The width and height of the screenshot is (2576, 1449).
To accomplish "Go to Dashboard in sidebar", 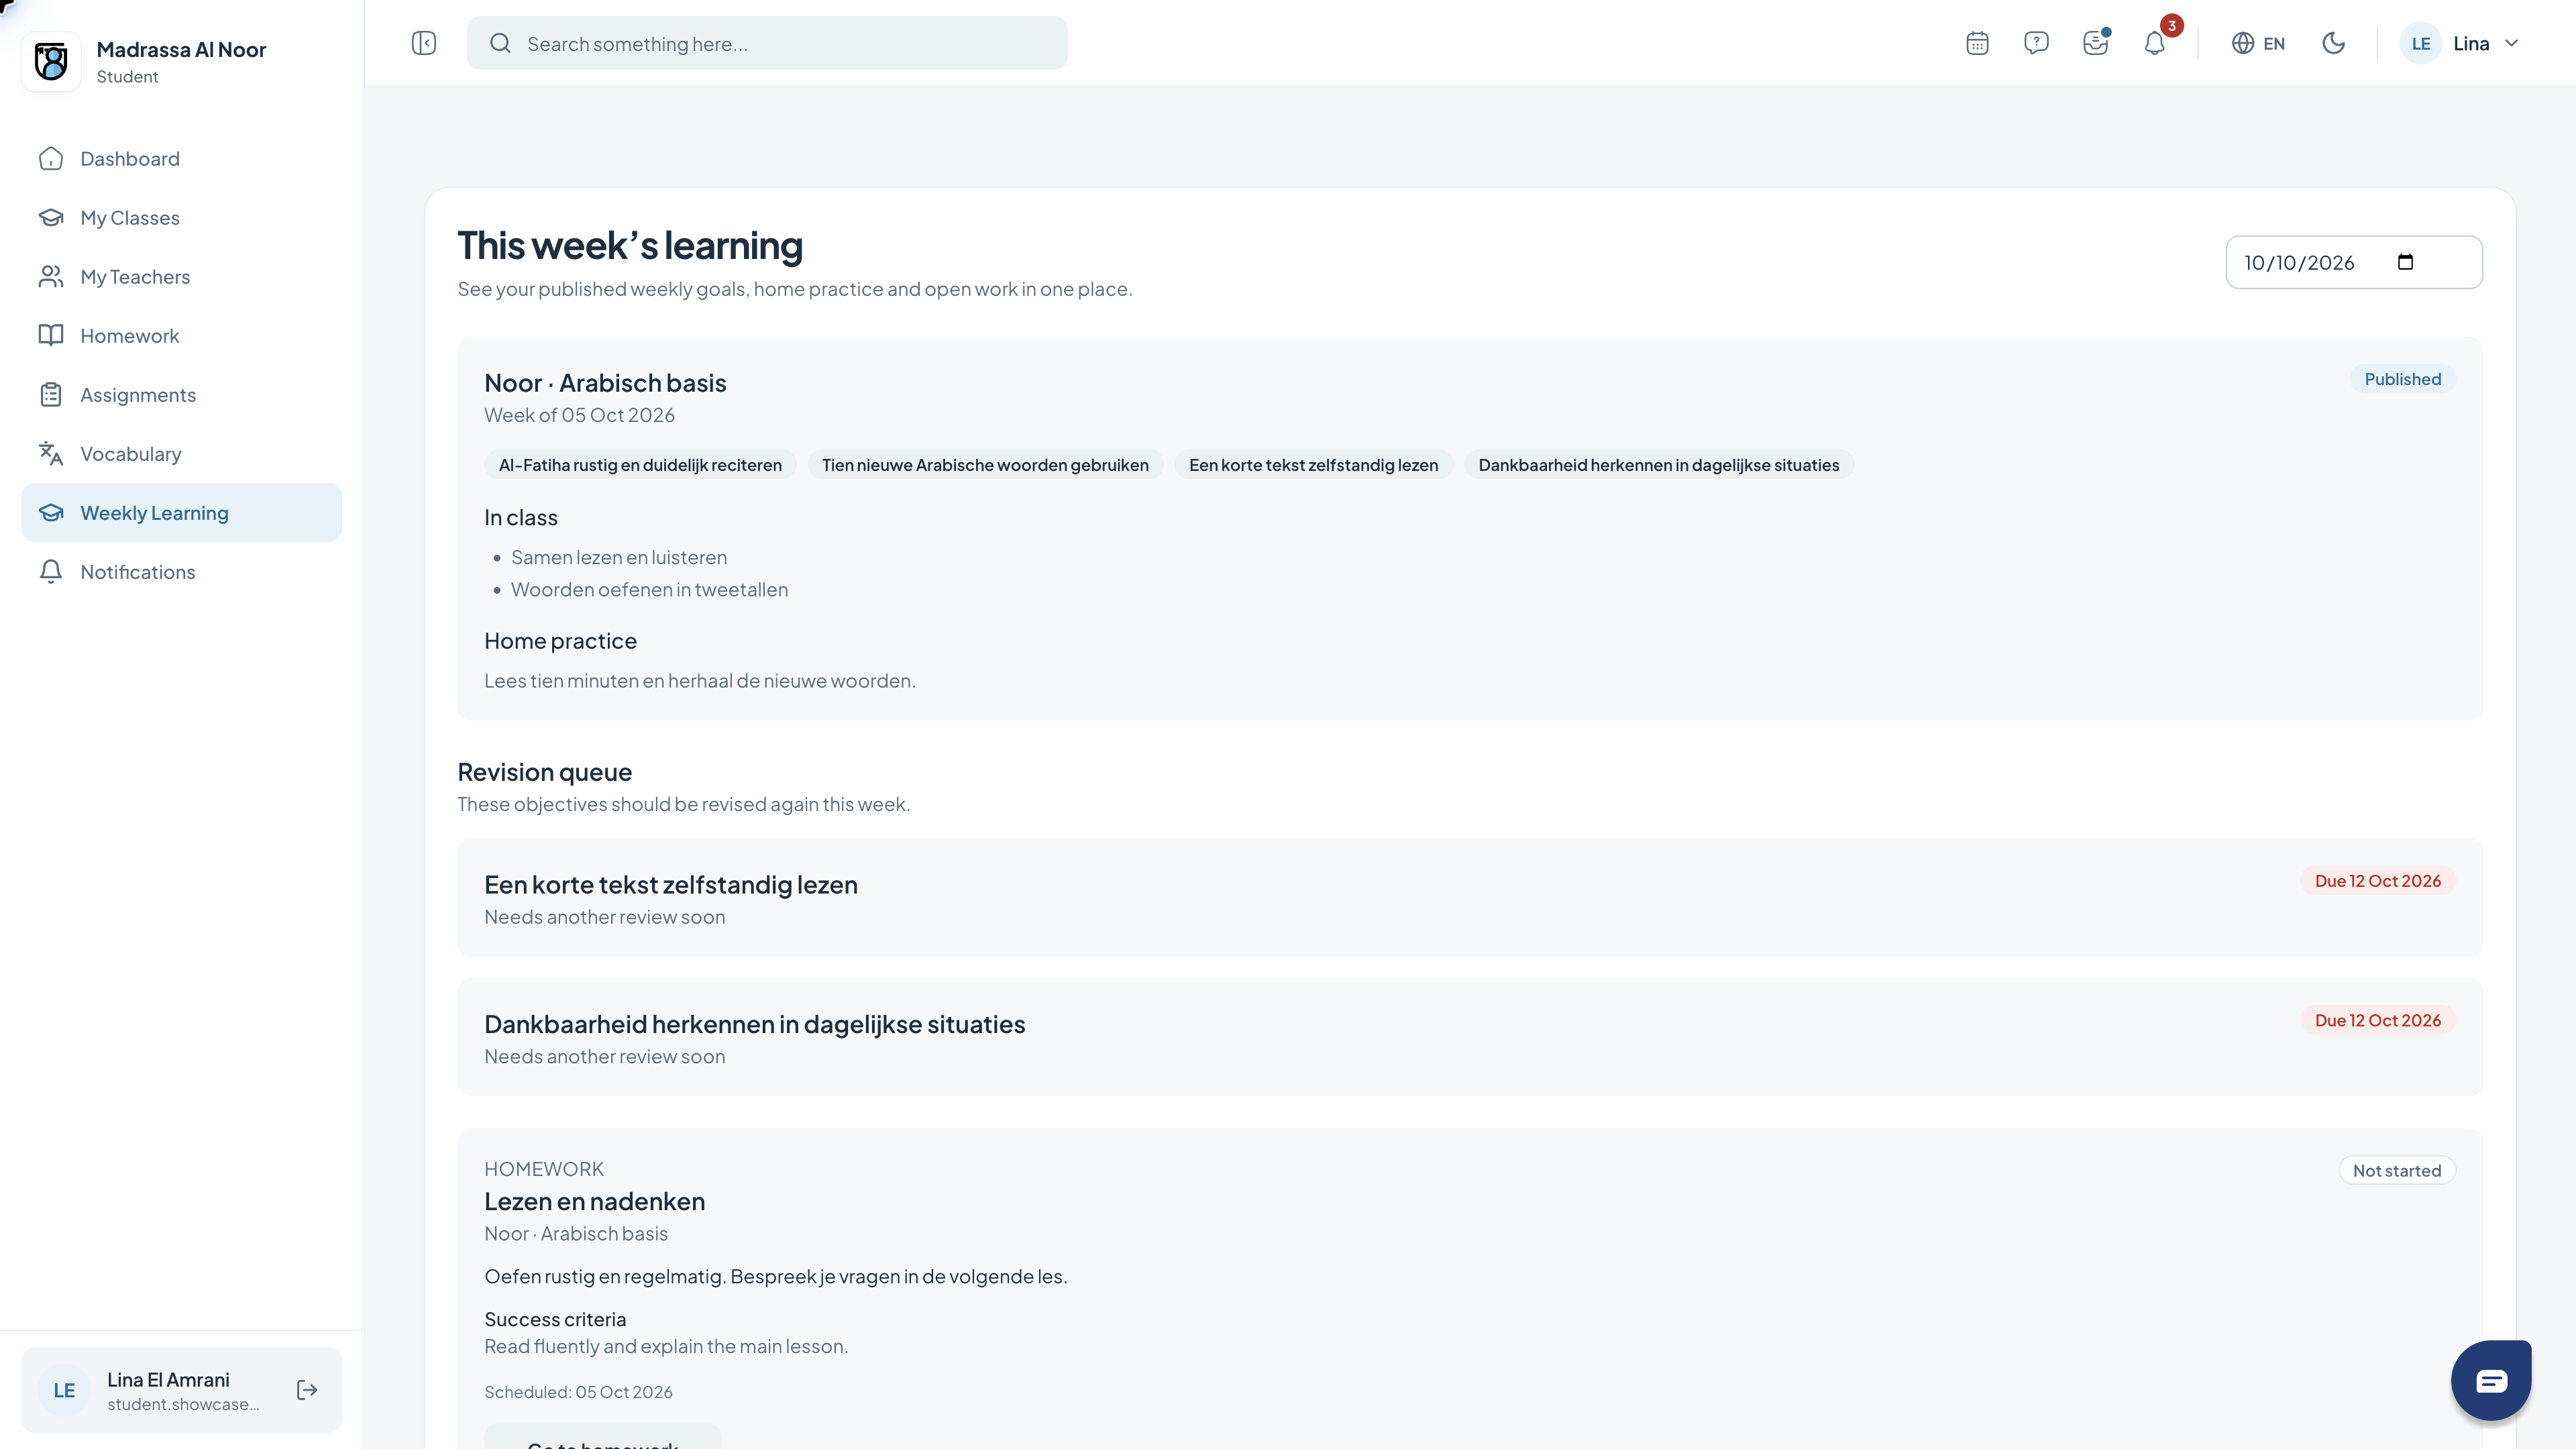I will click(x=181, y=159).
